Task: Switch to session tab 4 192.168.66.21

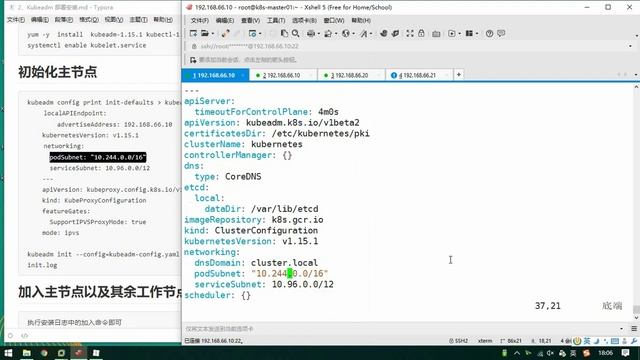Action: (418, 76)
